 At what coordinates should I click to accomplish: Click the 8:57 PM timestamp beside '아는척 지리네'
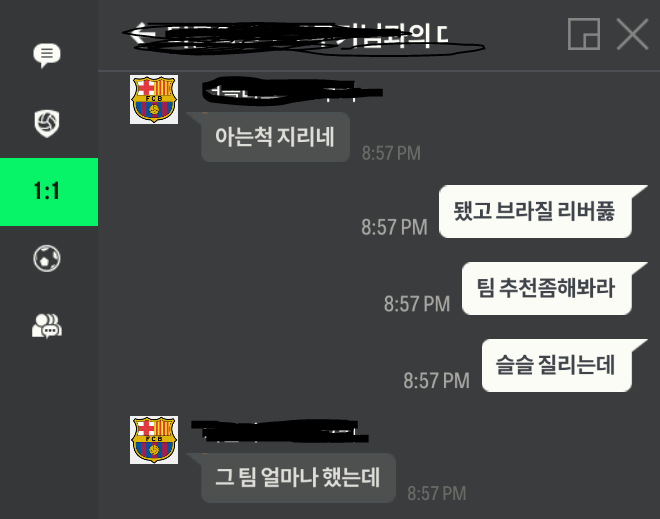(x=391, y=153)
